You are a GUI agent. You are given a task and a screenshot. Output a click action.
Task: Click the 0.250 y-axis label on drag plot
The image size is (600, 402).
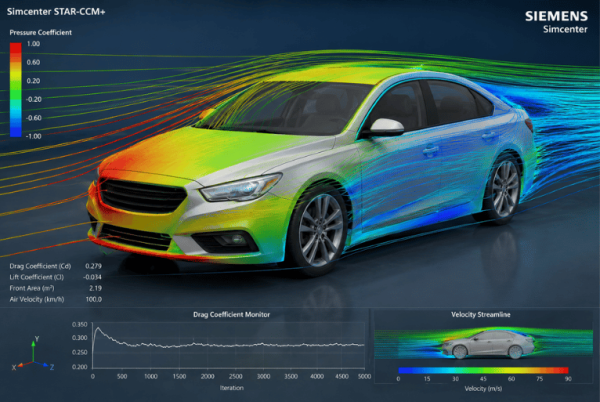coord(80,352)
